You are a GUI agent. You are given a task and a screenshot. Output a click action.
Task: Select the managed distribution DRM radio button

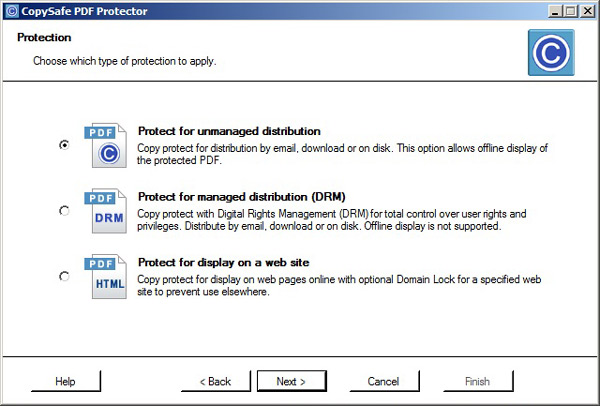click(64, 210)
